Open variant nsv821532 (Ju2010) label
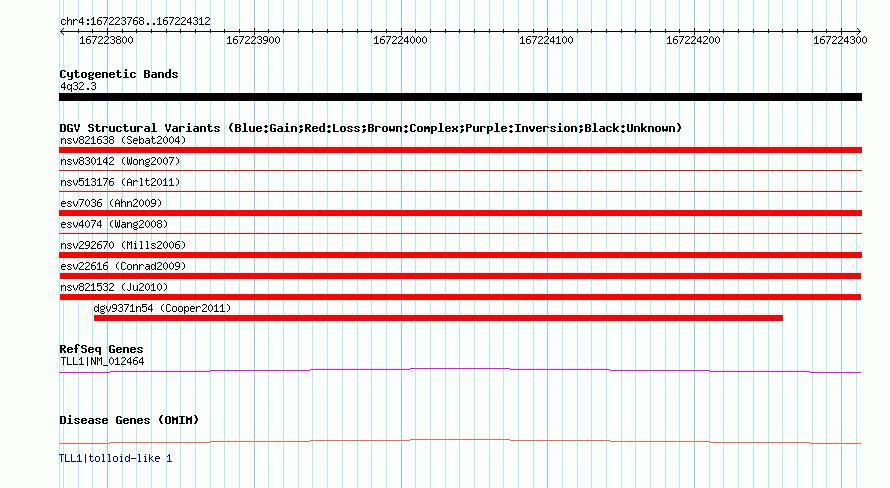Image resolution: width=890 pixels, height=488 pixels. (x=114, y=287)
